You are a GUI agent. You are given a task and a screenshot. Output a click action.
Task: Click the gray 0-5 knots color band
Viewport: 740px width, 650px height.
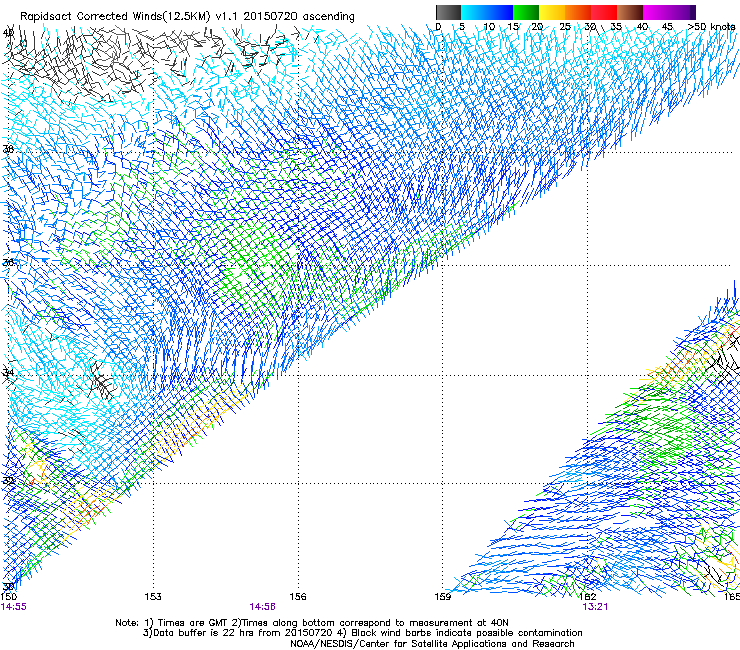(448, 12)
